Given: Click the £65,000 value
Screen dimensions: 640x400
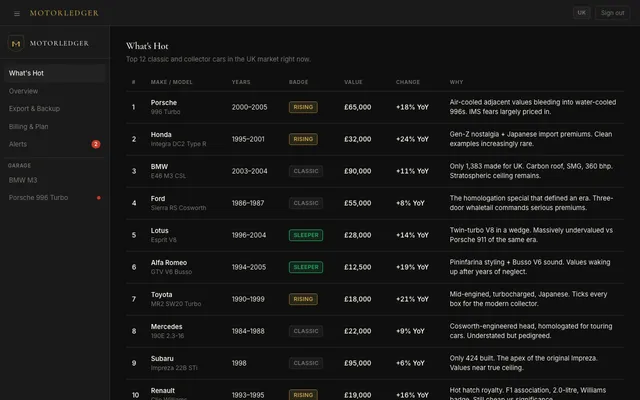Looking at the screenshot, I should [x=358, y=107].
